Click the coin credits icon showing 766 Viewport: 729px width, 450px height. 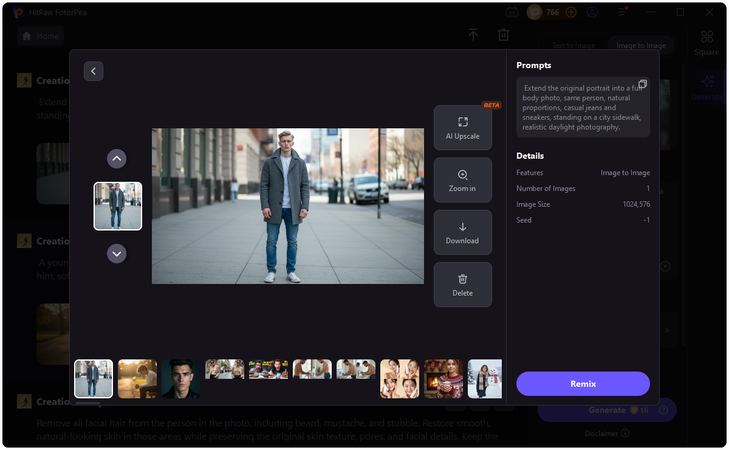534,12
